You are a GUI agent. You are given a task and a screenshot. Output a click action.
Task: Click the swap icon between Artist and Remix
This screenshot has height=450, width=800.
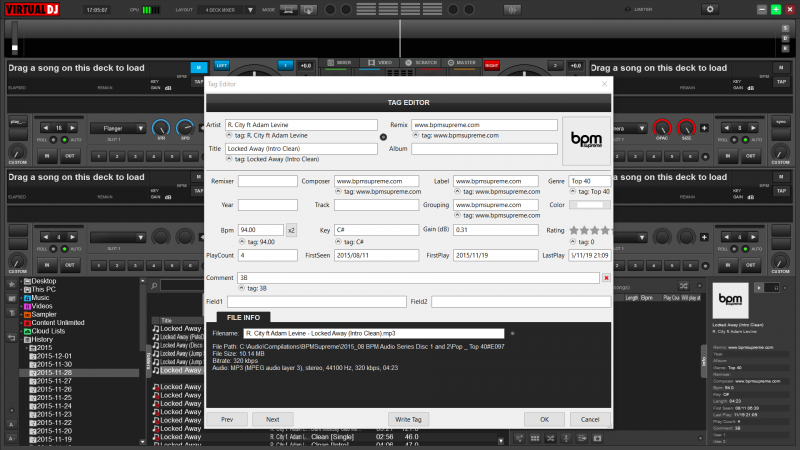point(384,136)
